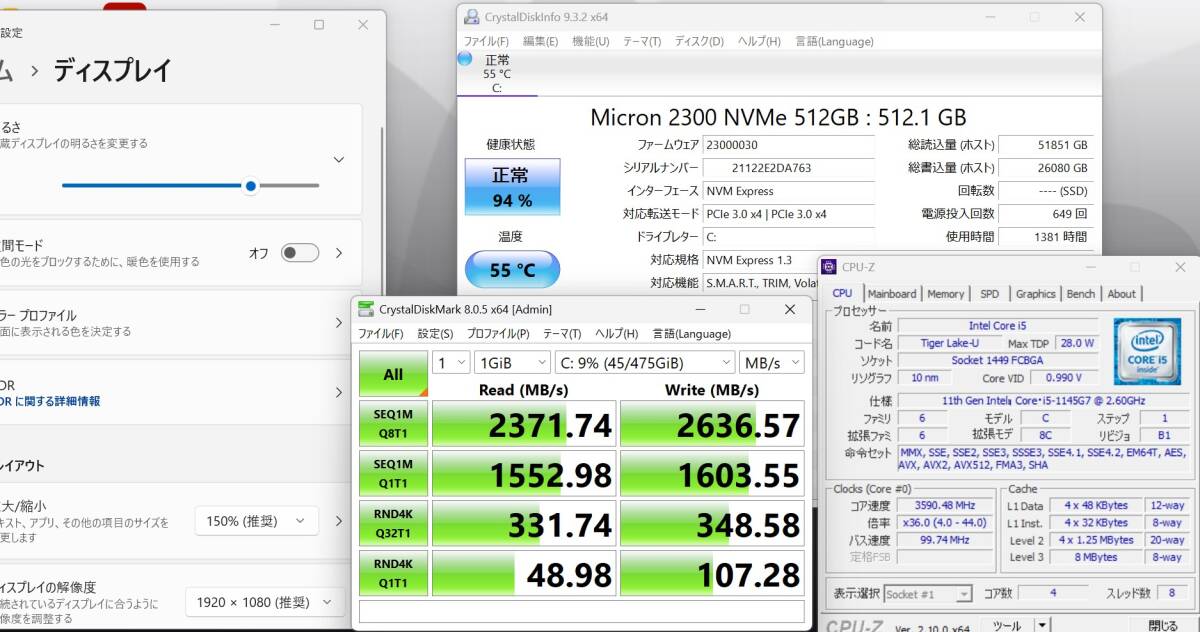
Task: Open night light settings chevron
Action: (339, 253)
